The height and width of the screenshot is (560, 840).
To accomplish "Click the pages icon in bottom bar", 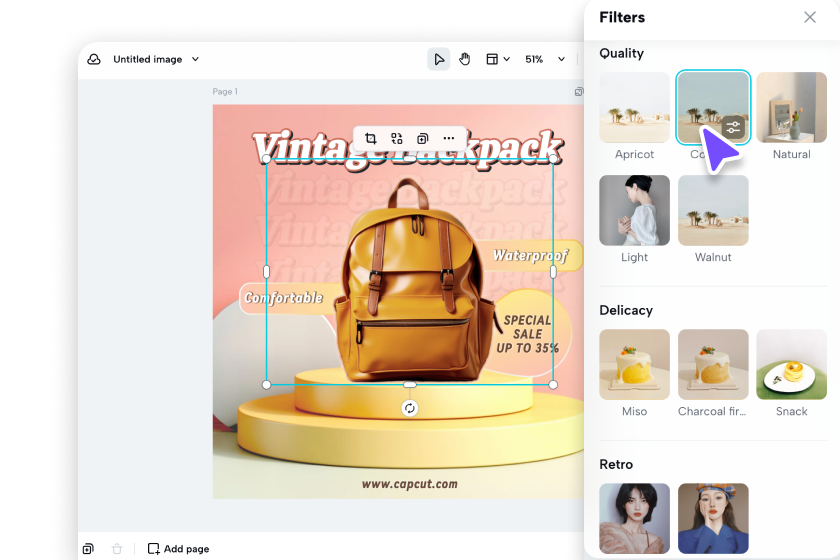I will tap(88, 549).
